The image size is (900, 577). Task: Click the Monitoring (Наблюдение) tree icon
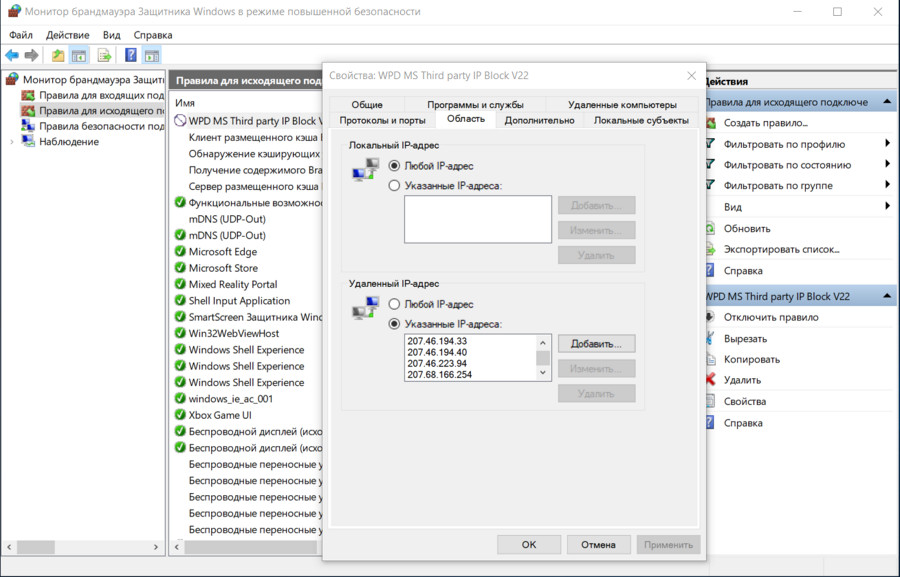(x=28, y=141)
